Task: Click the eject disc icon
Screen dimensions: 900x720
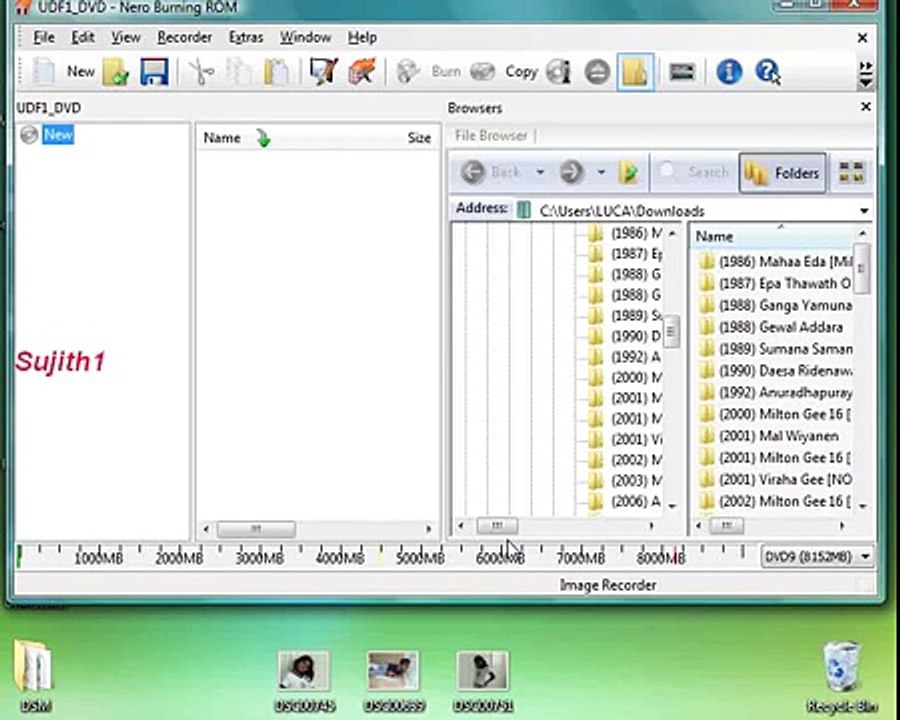Action: 597,72
